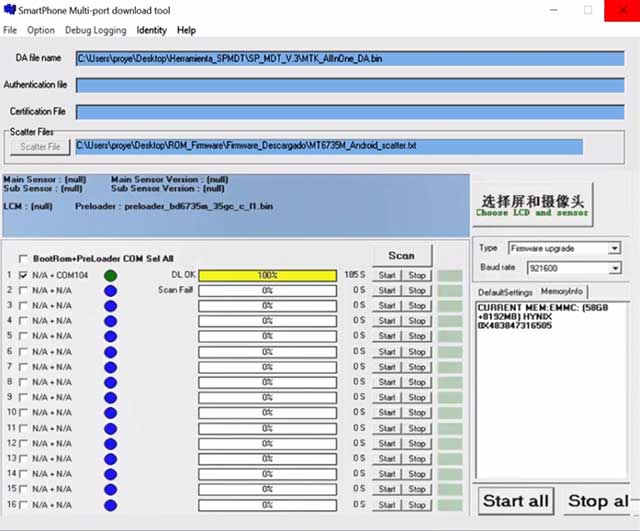640x531 pixels.
Task: Uncheck the port 1 N/A + COM104 checkbox
Action: tap(23, 275)
